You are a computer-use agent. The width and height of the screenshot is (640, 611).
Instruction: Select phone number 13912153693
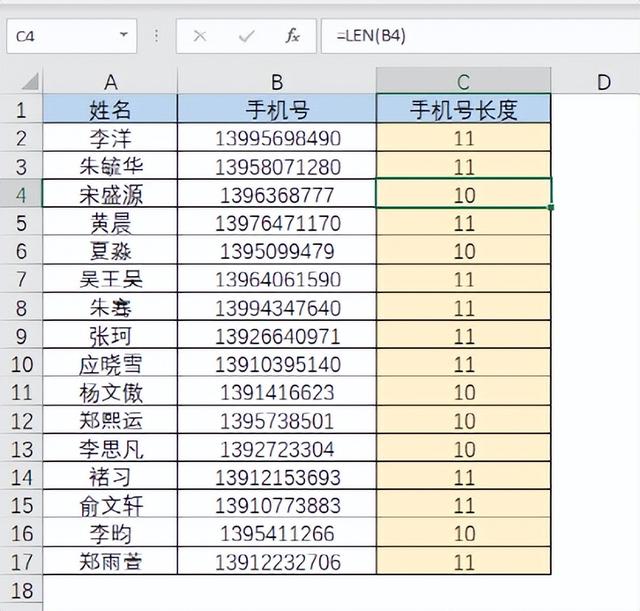[277, 476]
